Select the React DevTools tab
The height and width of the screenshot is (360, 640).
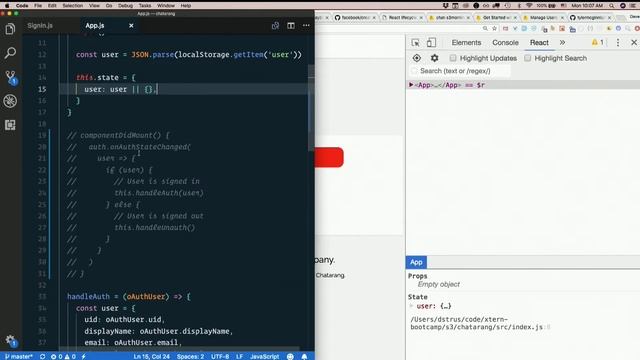[539, 42]
